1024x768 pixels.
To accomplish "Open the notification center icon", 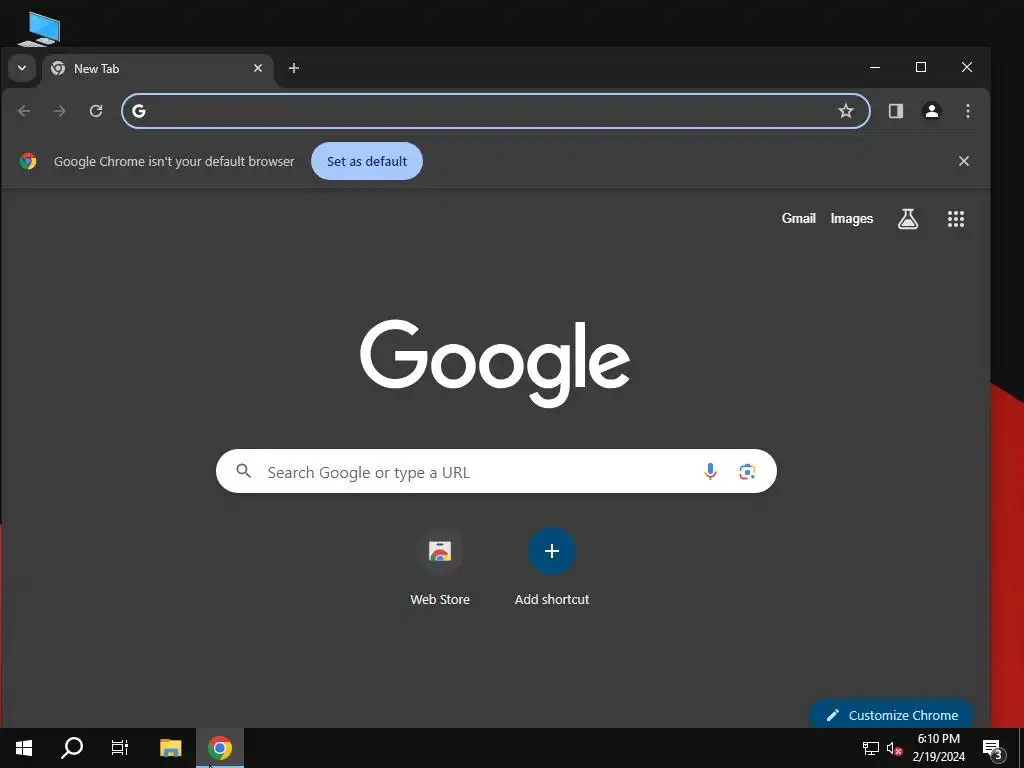I will pos(993,748).
